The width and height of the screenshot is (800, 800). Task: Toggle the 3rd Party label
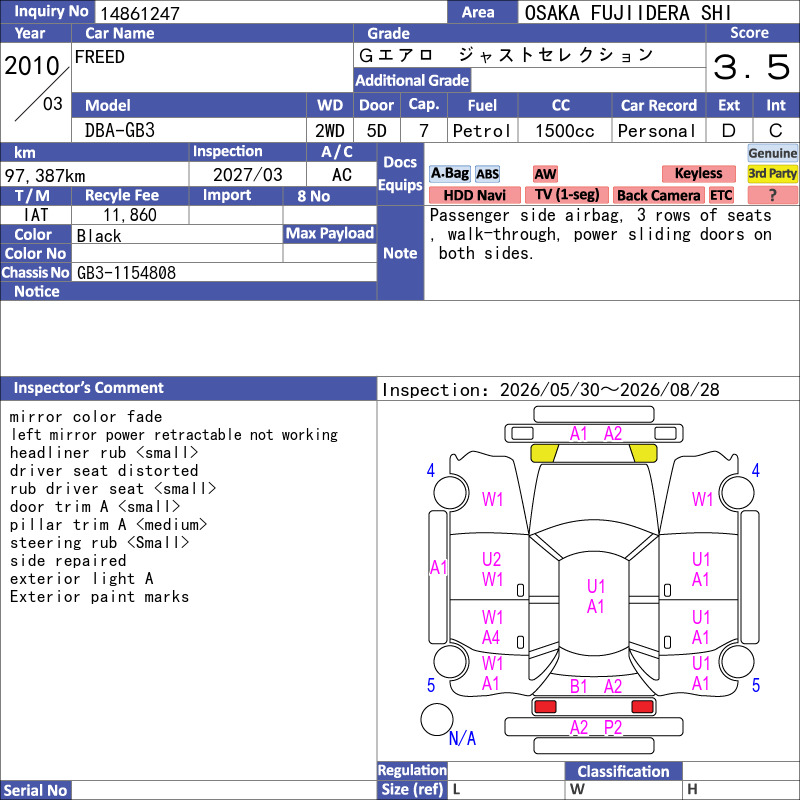772,173
